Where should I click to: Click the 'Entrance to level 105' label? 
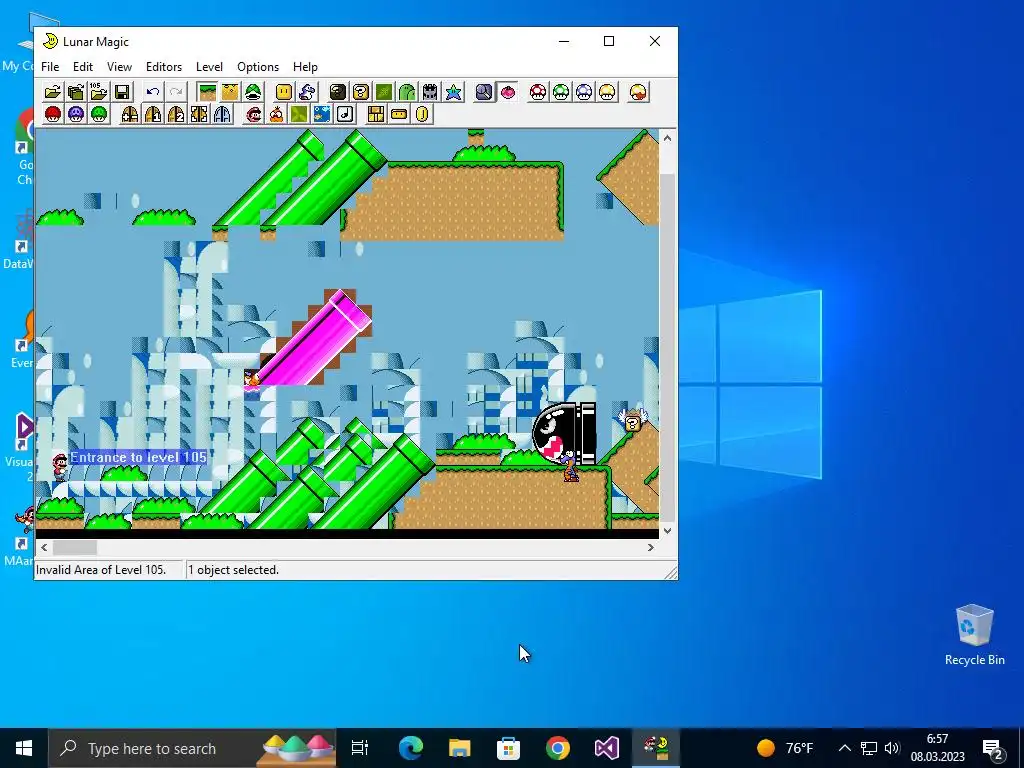coord(138,457)
